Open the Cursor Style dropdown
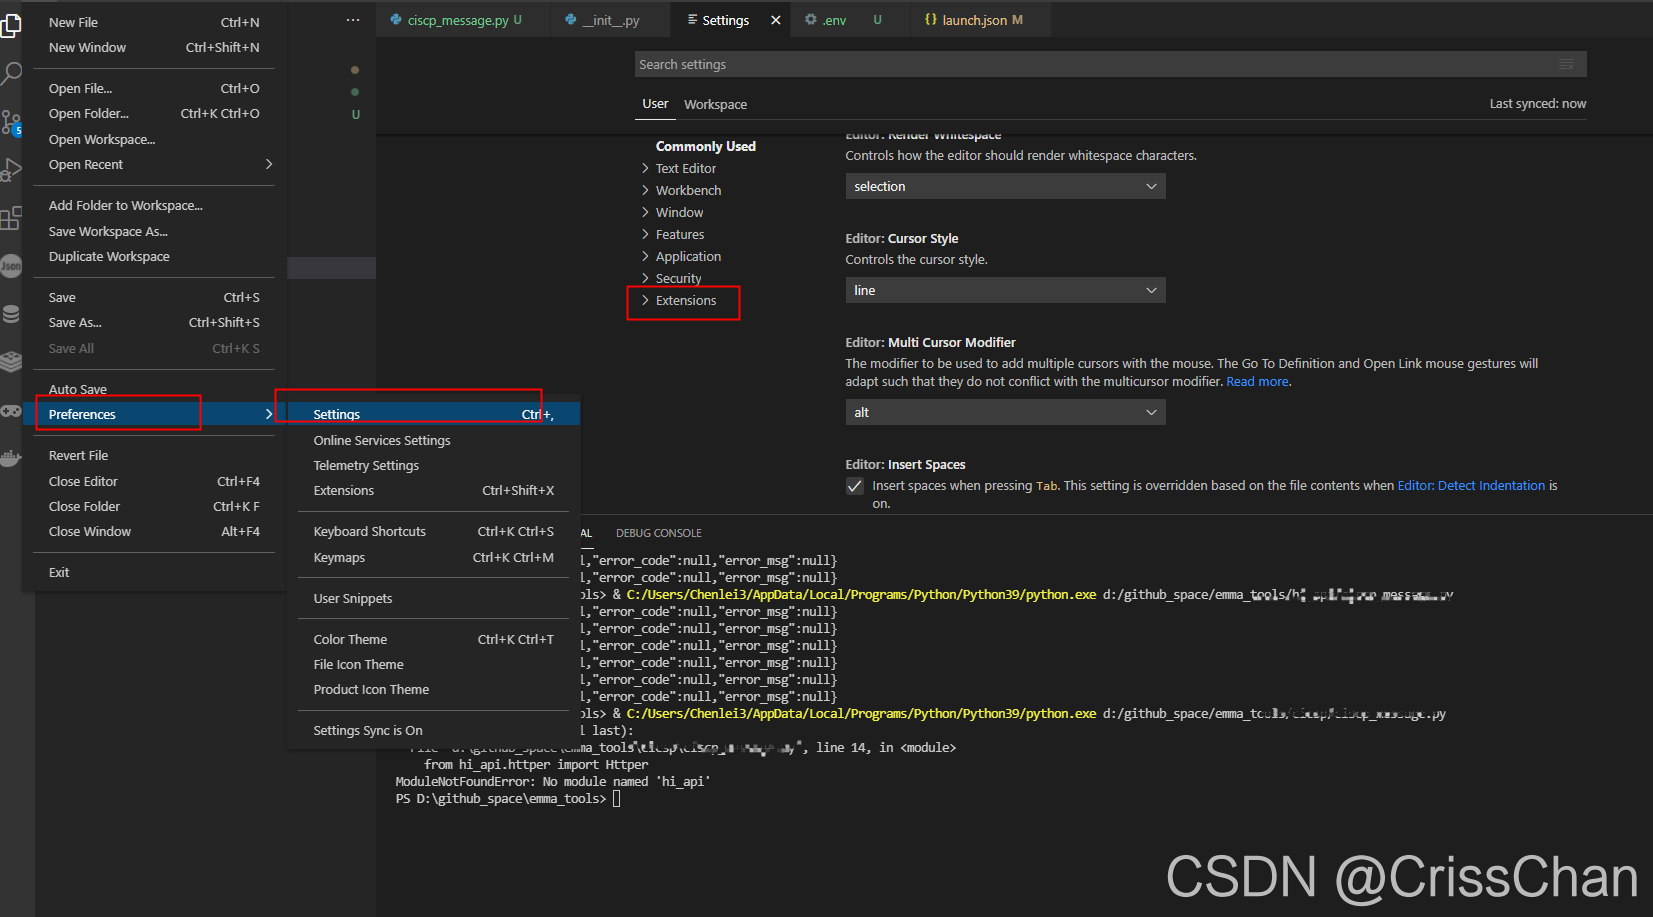The height and width of the screenshot is (917, 1653). point(1004,290)
